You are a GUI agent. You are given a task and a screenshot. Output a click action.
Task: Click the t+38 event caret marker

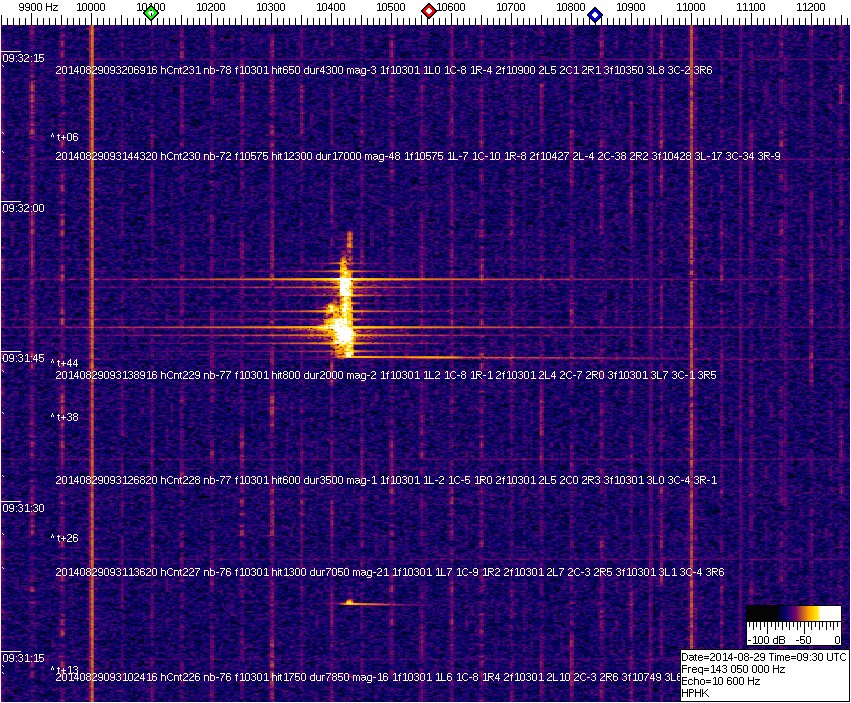coord(66,417)
